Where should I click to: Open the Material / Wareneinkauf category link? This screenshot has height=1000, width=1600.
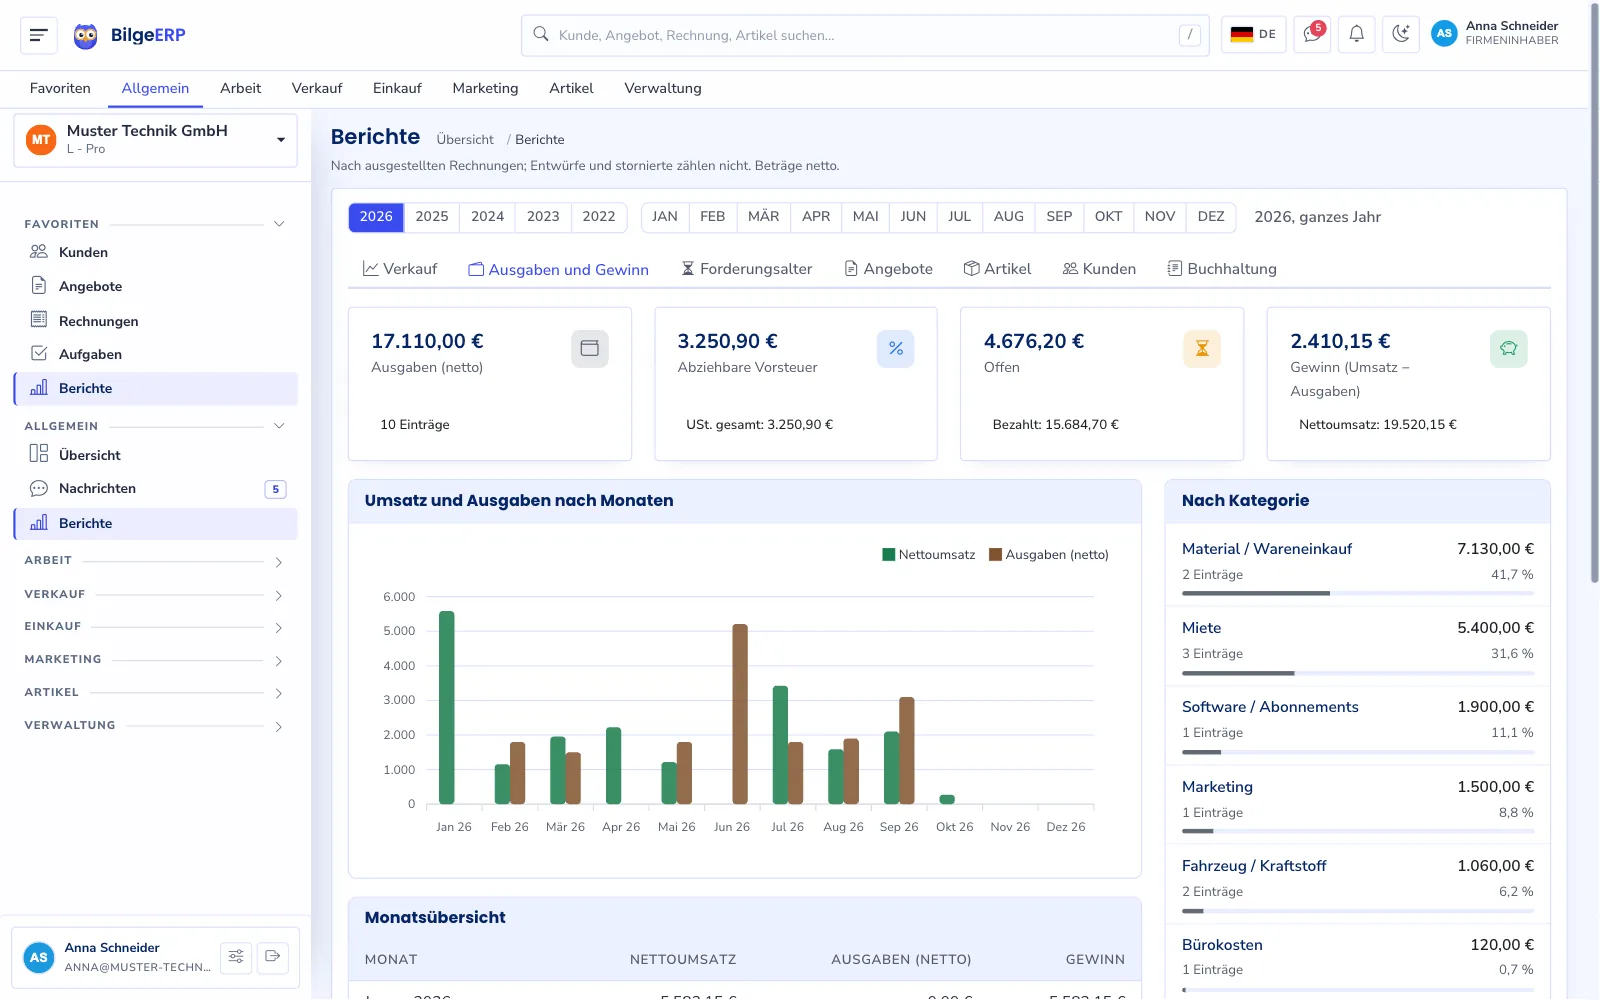point(1267,549)
